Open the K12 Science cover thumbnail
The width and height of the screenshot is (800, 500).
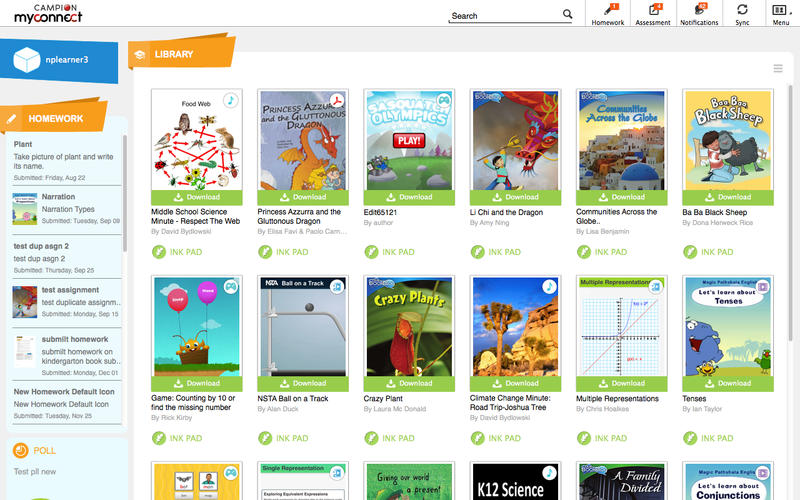tap(515, 481)
